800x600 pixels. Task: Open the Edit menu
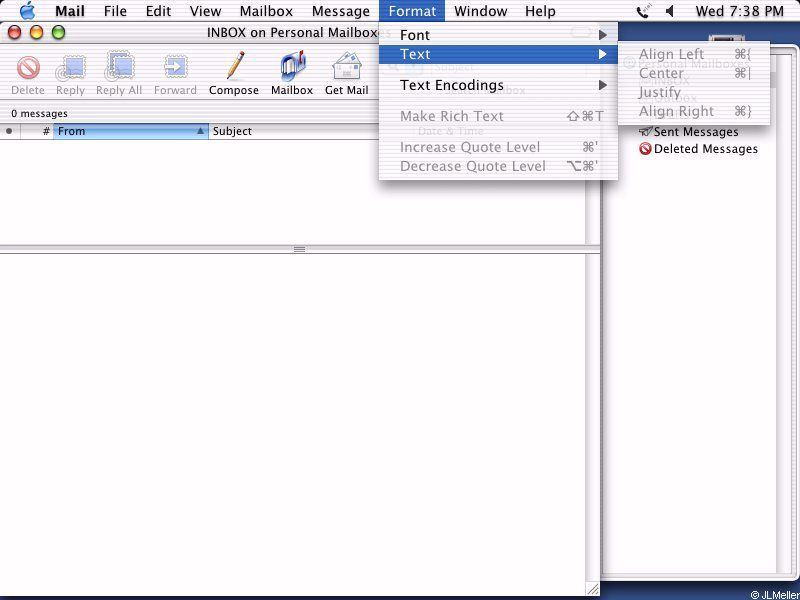click(158, 11)
